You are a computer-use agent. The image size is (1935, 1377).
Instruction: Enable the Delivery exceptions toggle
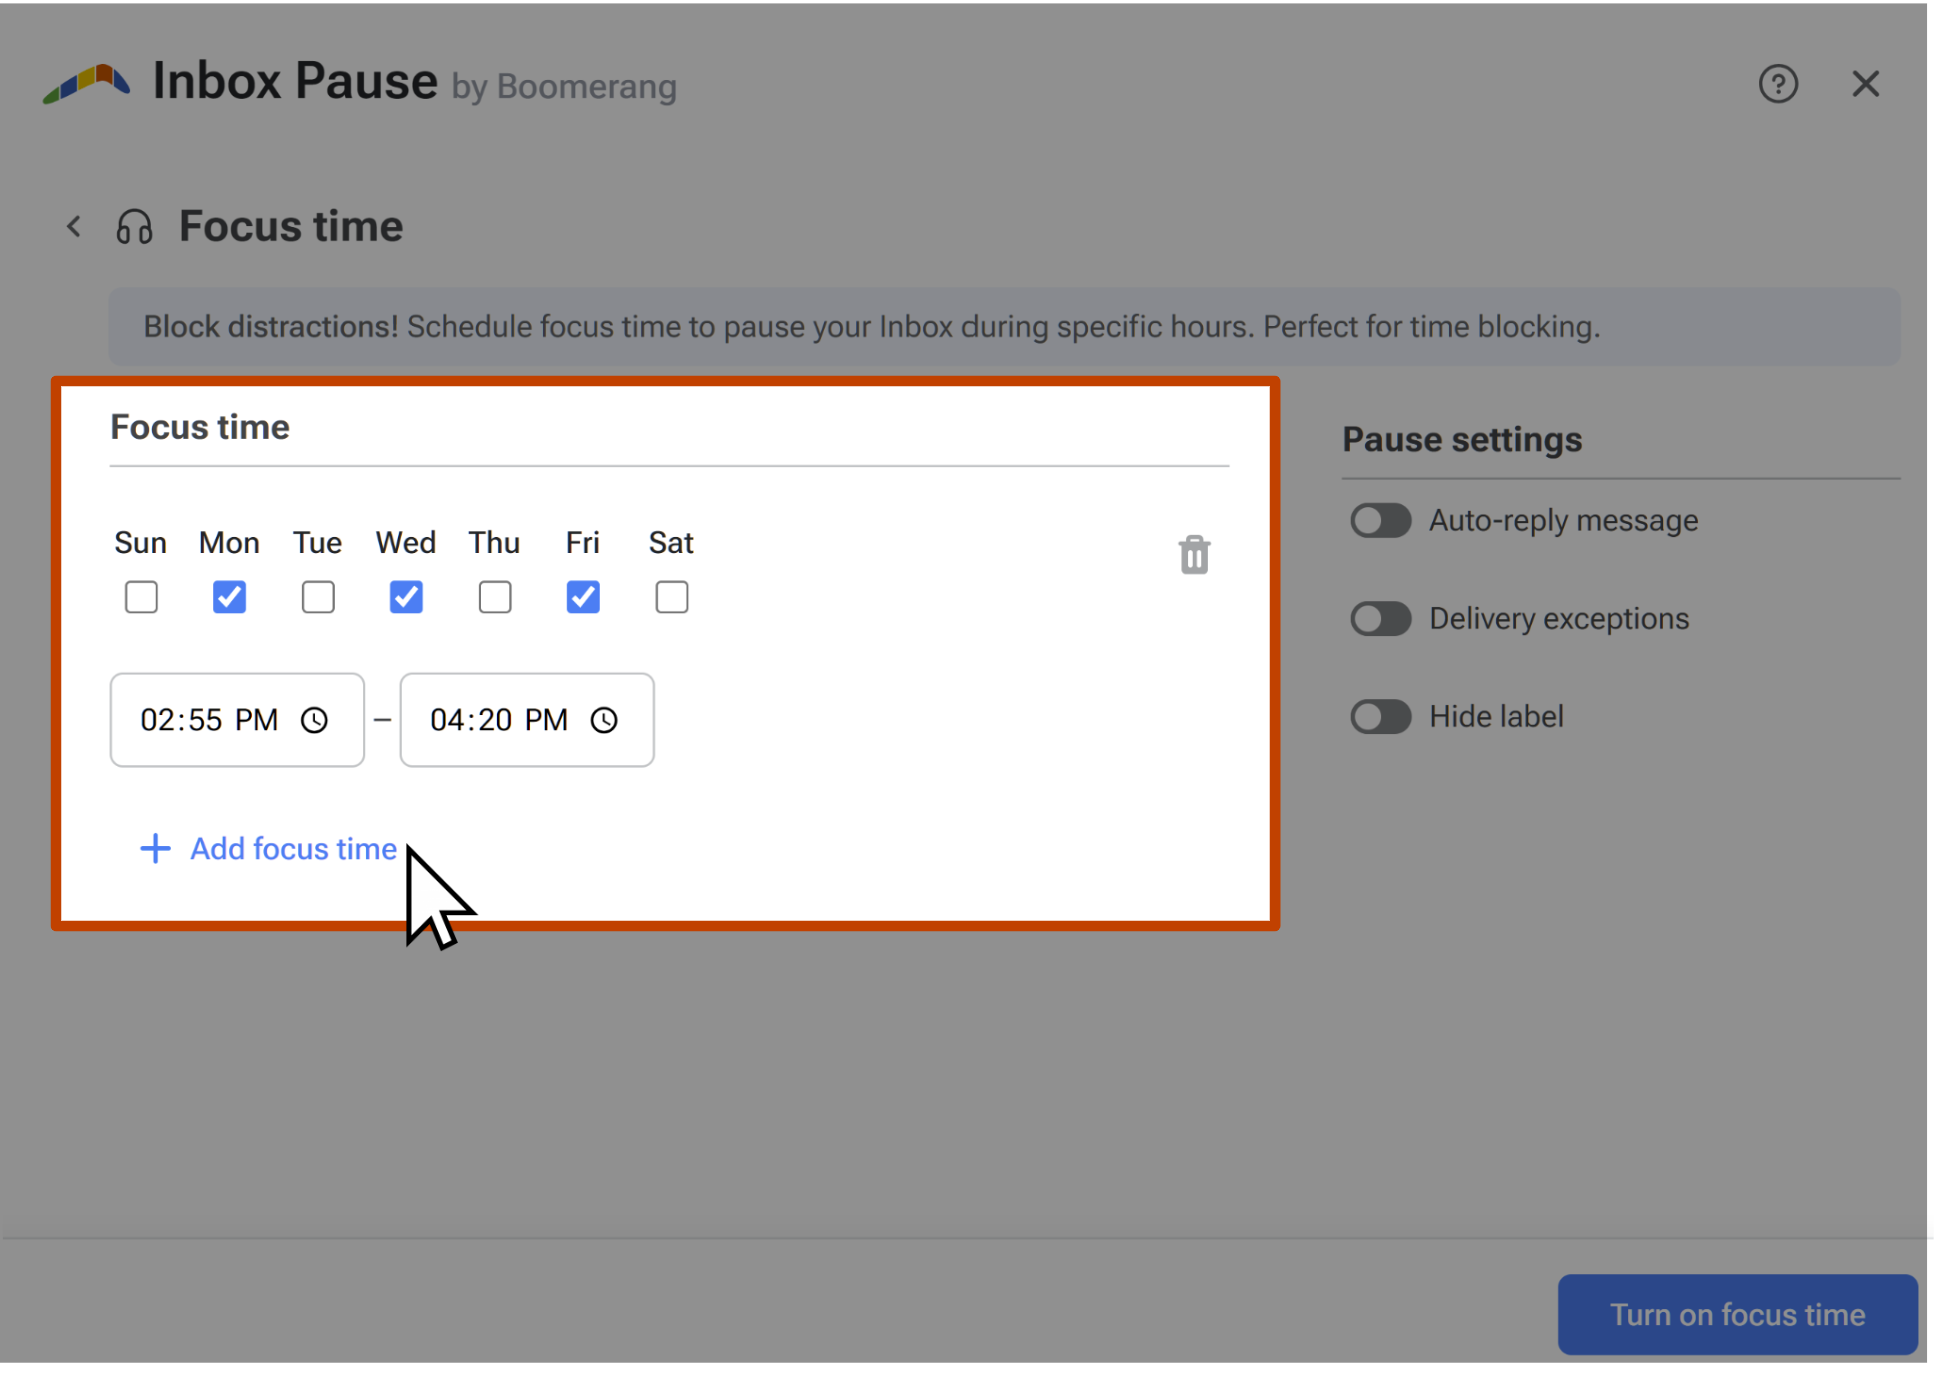click(x=1380, y=618)
